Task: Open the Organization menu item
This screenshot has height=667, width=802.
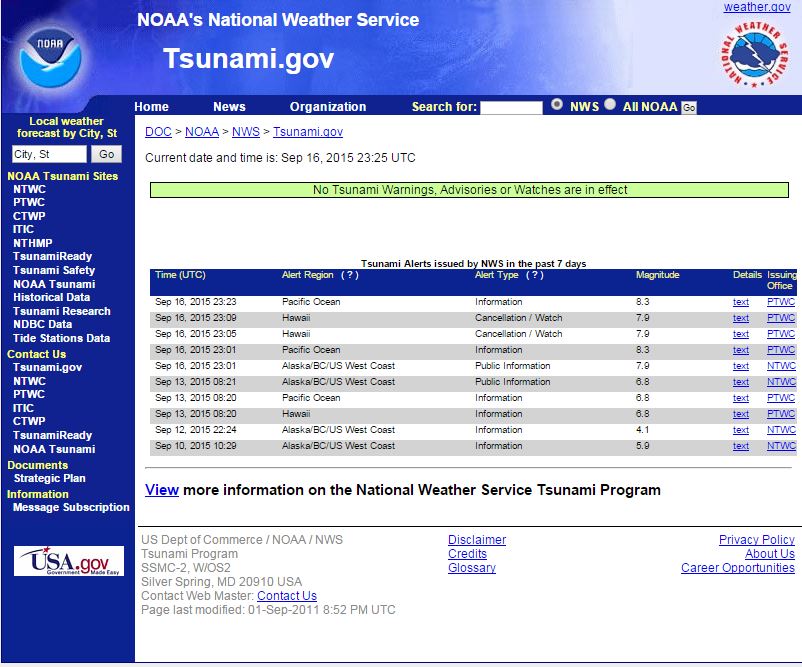Action: pyautogui.click(x=328, y=107)
